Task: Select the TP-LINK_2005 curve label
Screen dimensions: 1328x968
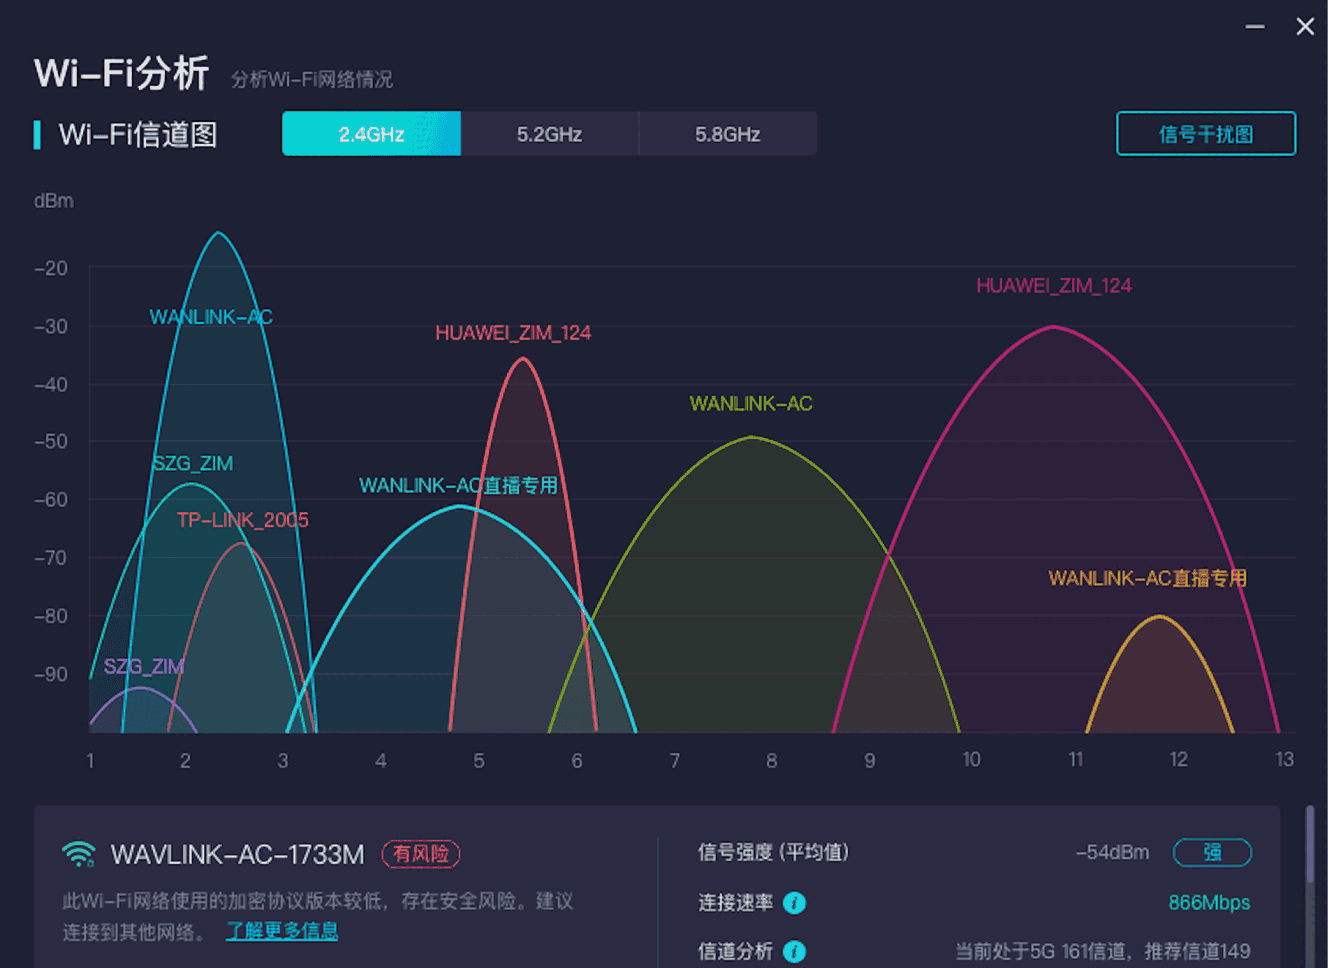Action: coord(242,519)
